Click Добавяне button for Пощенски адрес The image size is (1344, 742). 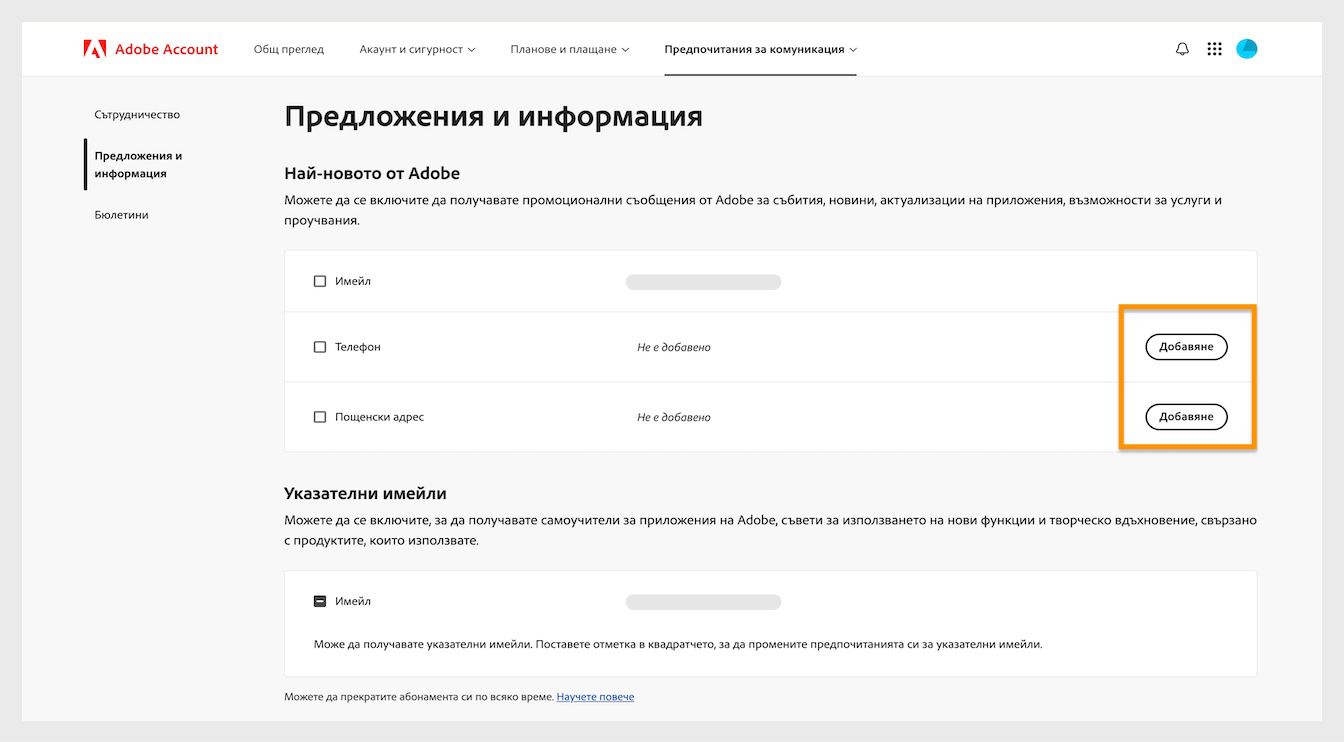click(x=1186, y=417)
